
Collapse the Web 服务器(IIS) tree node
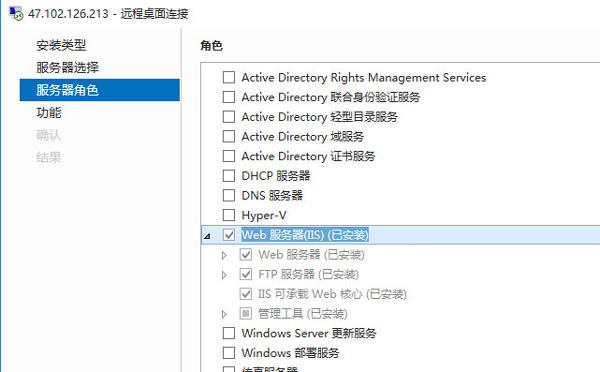[207, 236]
